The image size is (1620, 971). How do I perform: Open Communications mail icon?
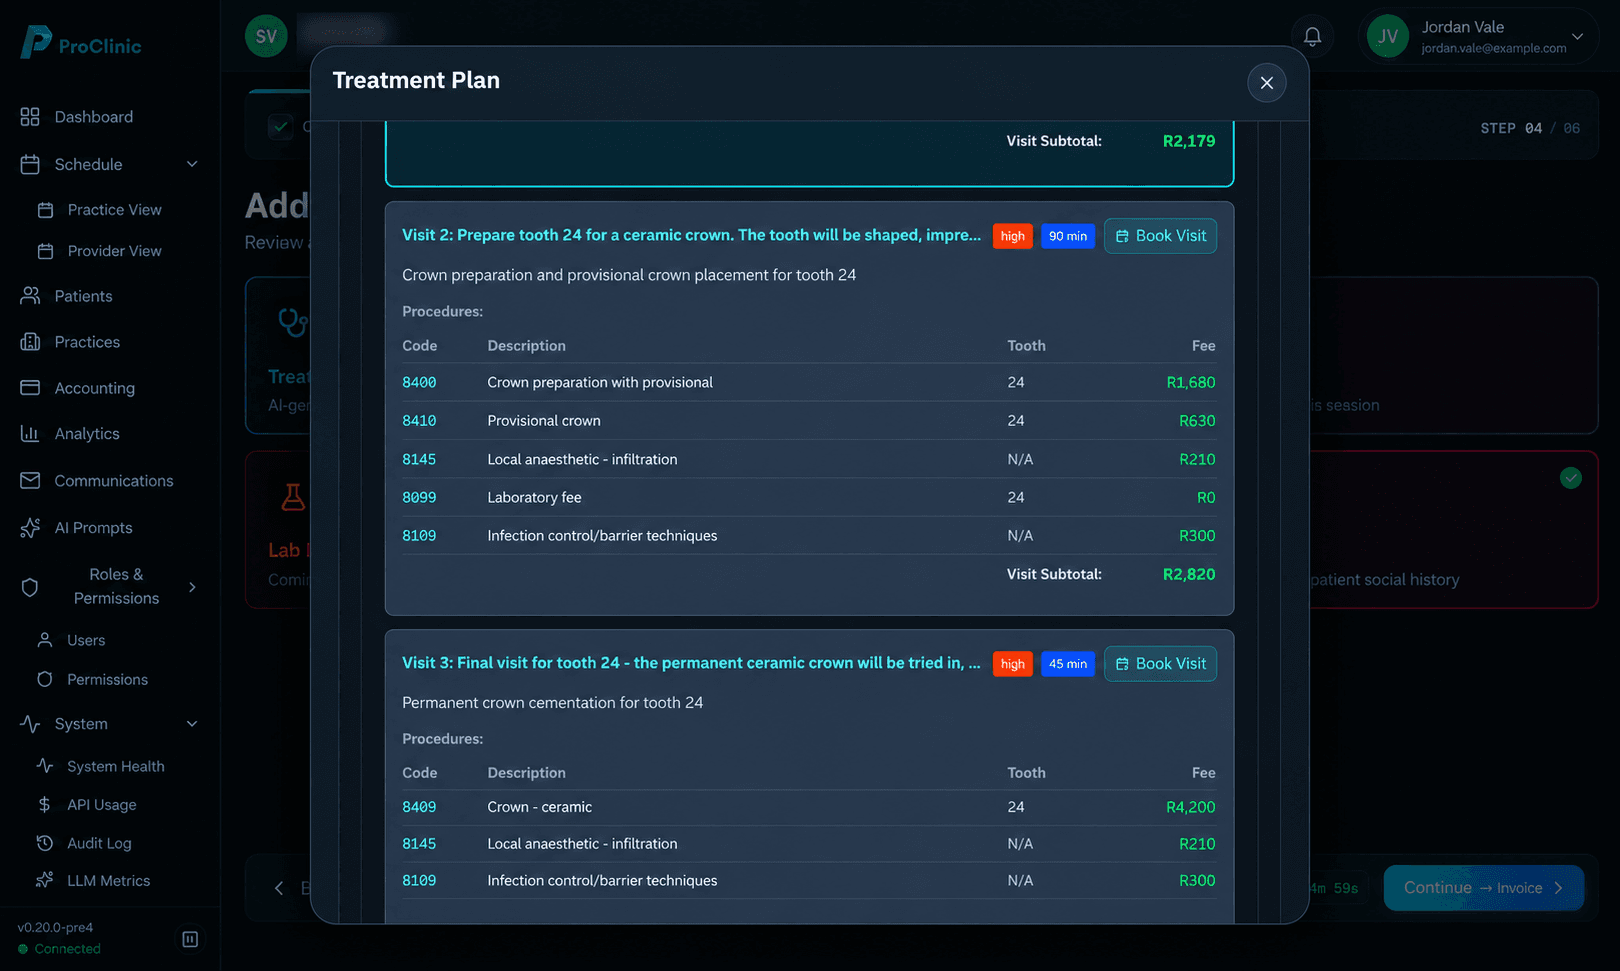pos(30,481)
